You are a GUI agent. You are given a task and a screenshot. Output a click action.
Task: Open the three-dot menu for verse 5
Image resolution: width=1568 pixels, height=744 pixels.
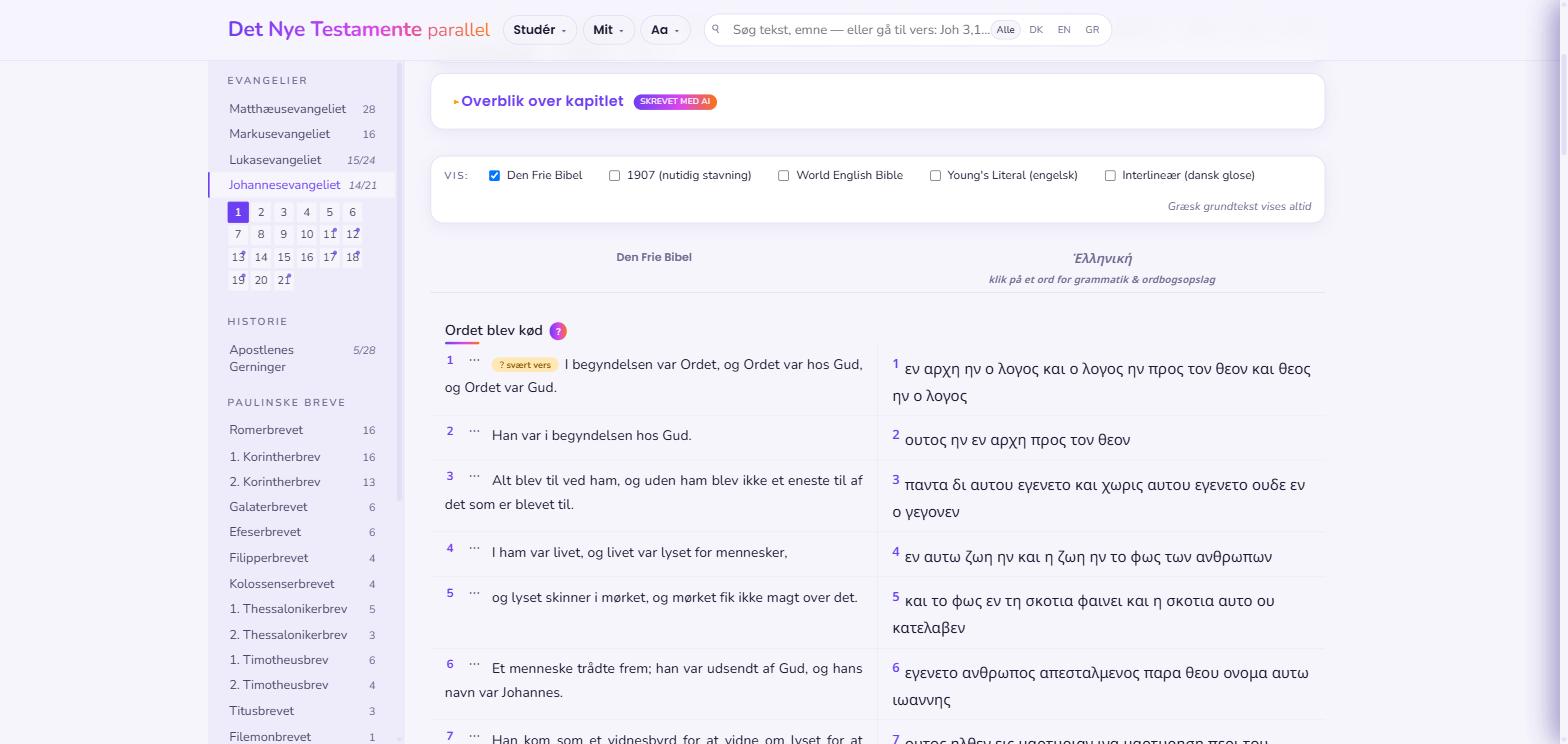tap(474, 593)
